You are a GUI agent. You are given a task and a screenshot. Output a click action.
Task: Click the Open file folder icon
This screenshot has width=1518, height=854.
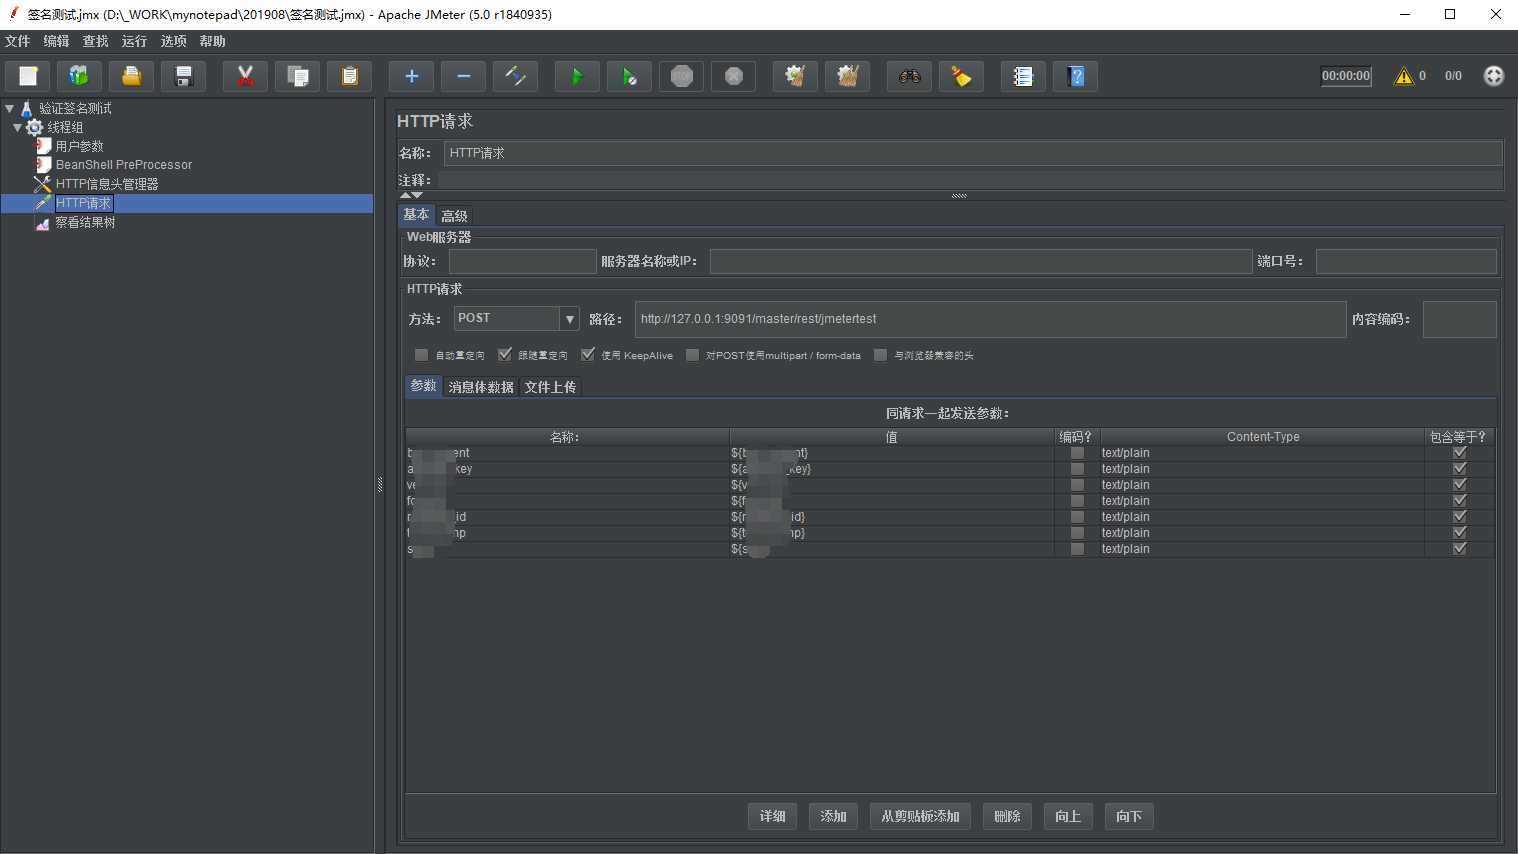[131, 76]
